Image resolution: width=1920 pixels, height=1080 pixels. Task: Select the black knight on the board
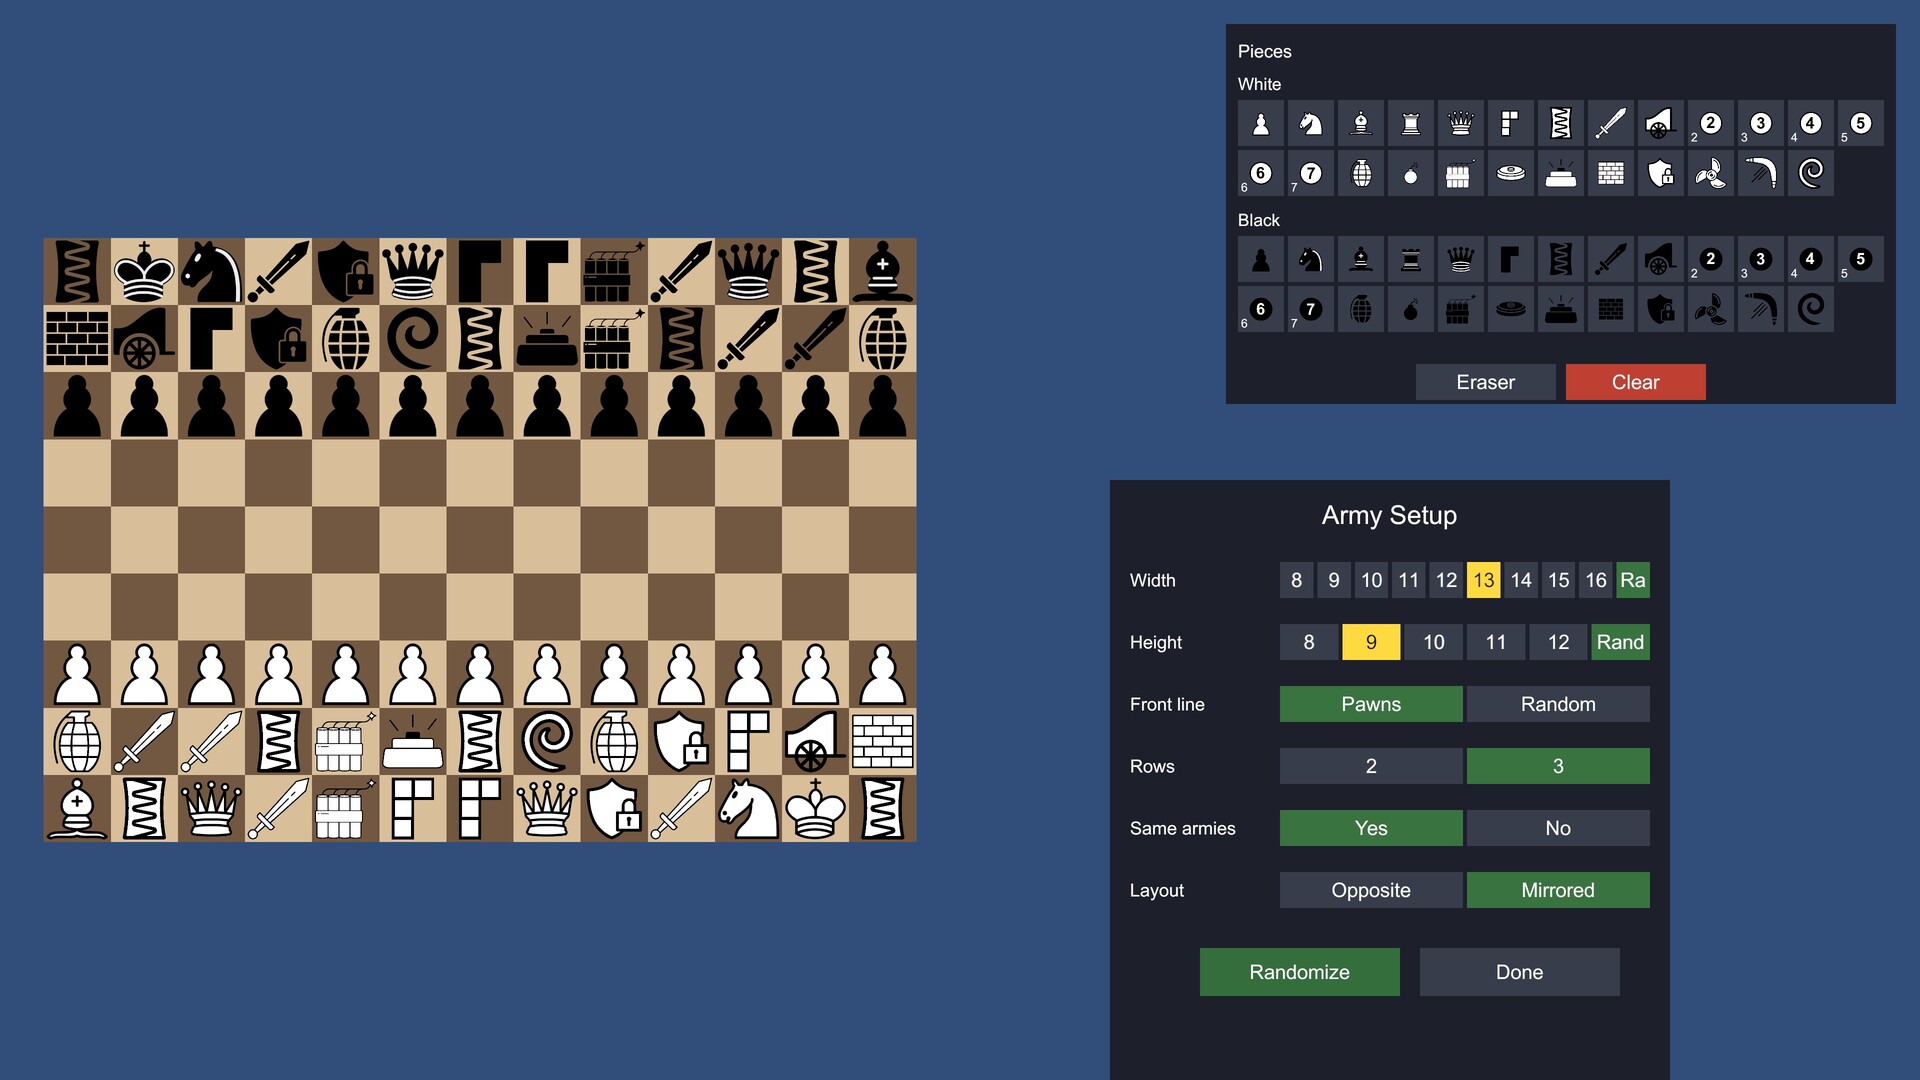coord(211,271)
